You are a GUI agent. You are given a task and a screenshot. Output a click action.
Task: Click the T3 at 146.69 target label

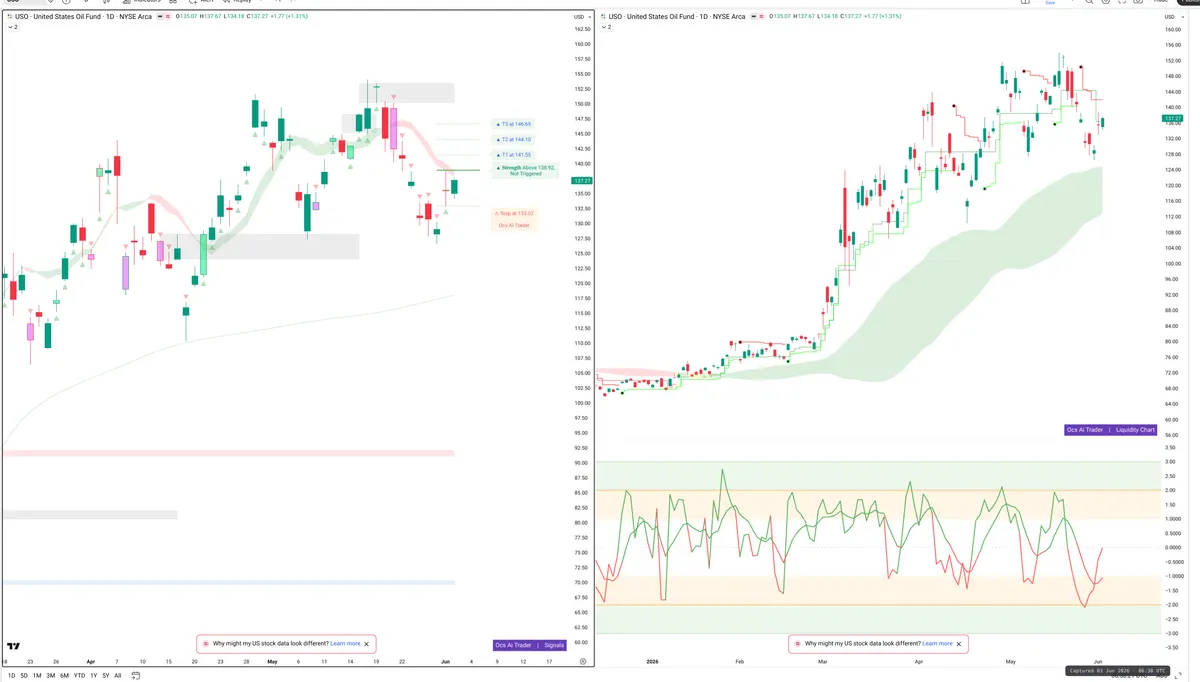[513, 124]
